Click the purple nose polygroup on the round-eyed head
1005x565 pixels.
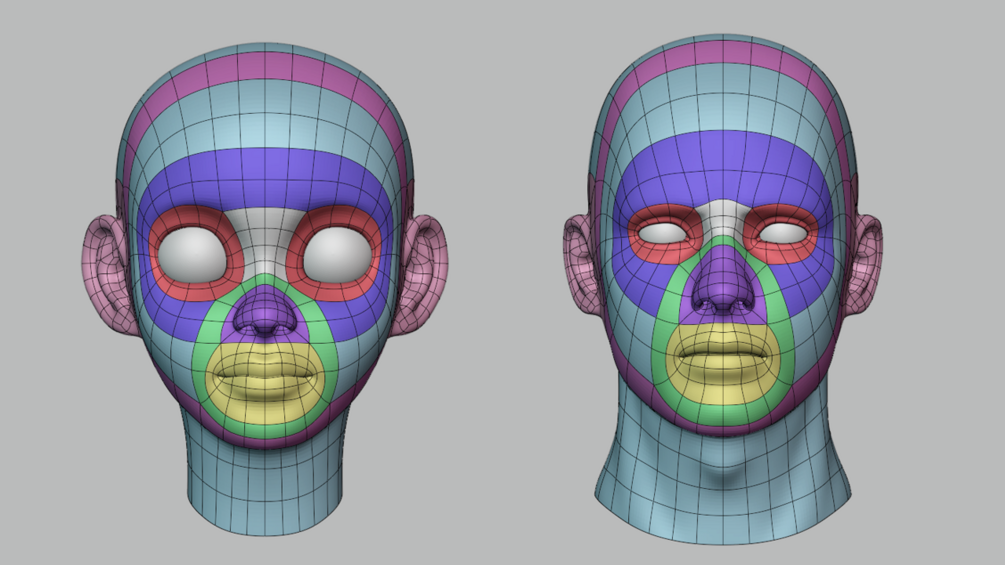[x=264, y=312]
